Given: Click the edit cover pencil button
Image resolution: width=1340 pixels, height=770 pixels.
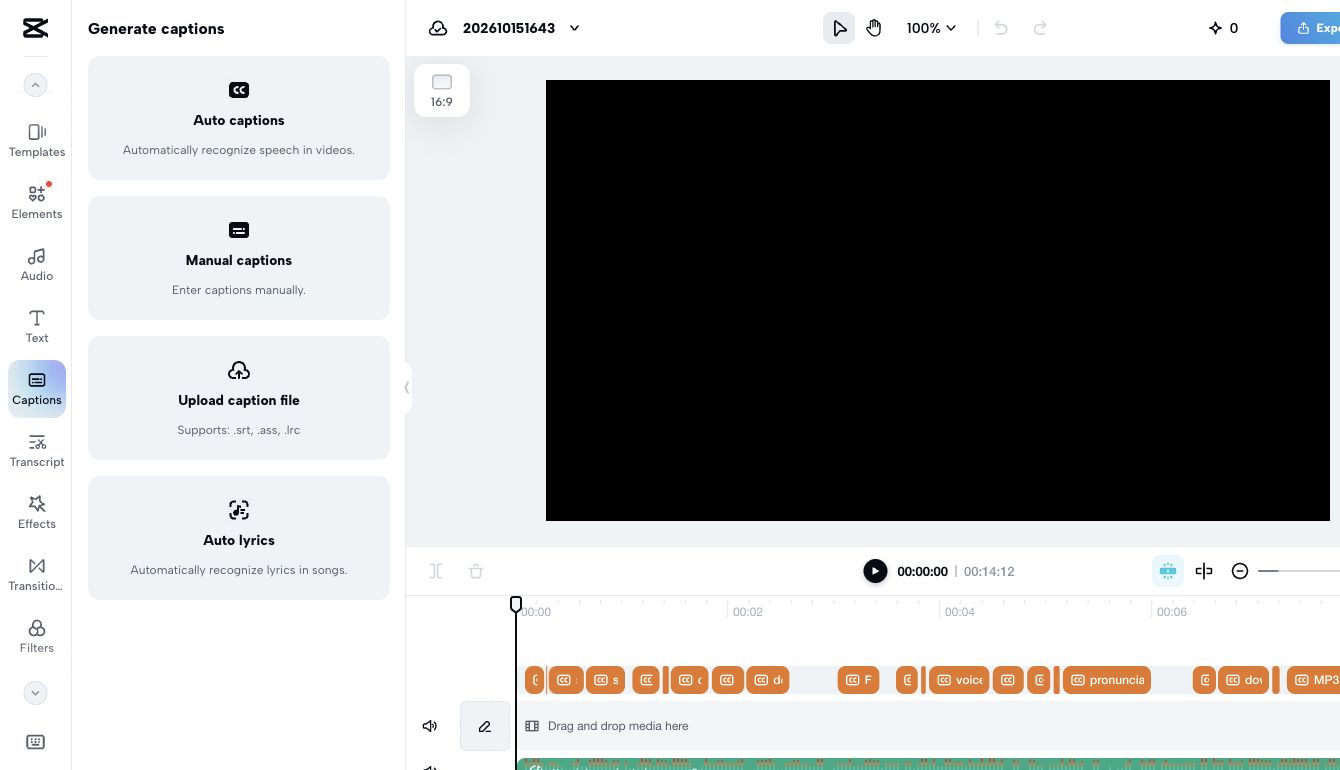Looking at the screenshot, I should pyautogui.click(x=485, y=726).
